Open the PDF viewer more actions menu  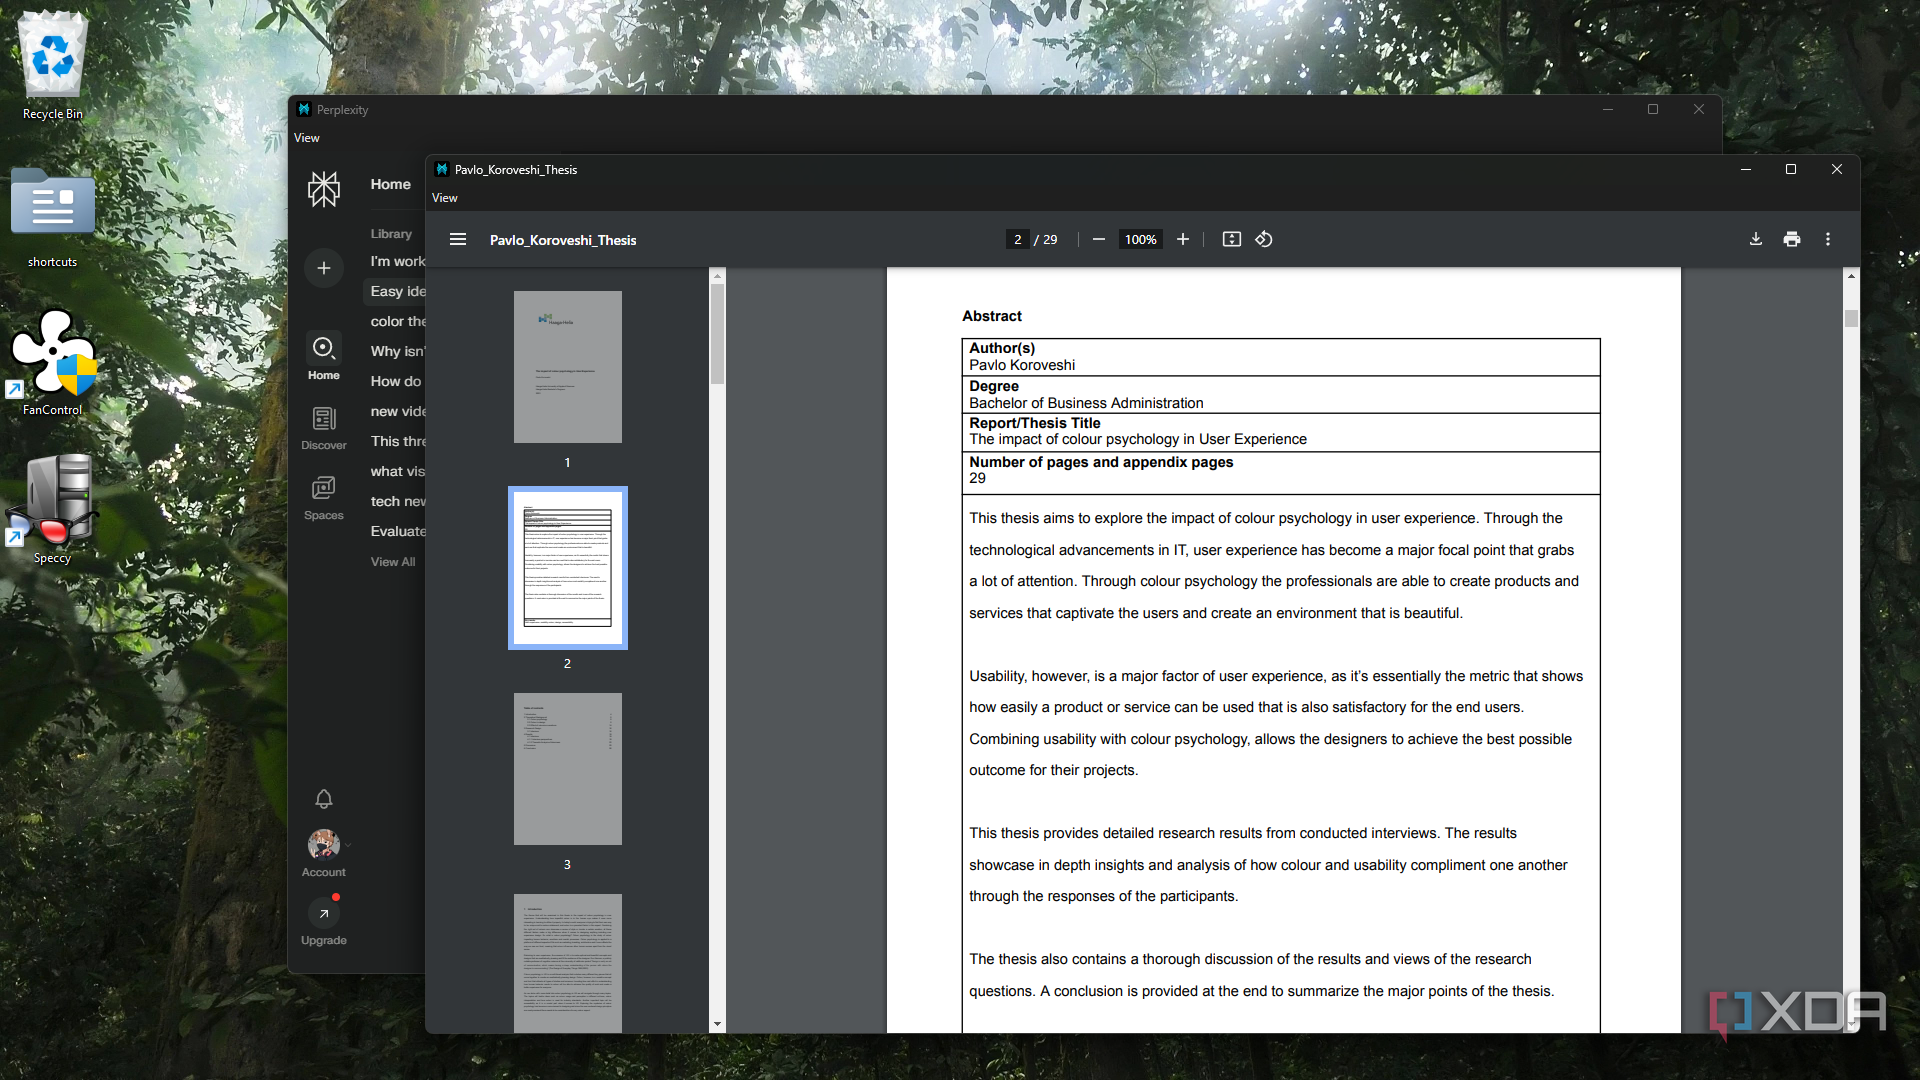click(1828, 240)
